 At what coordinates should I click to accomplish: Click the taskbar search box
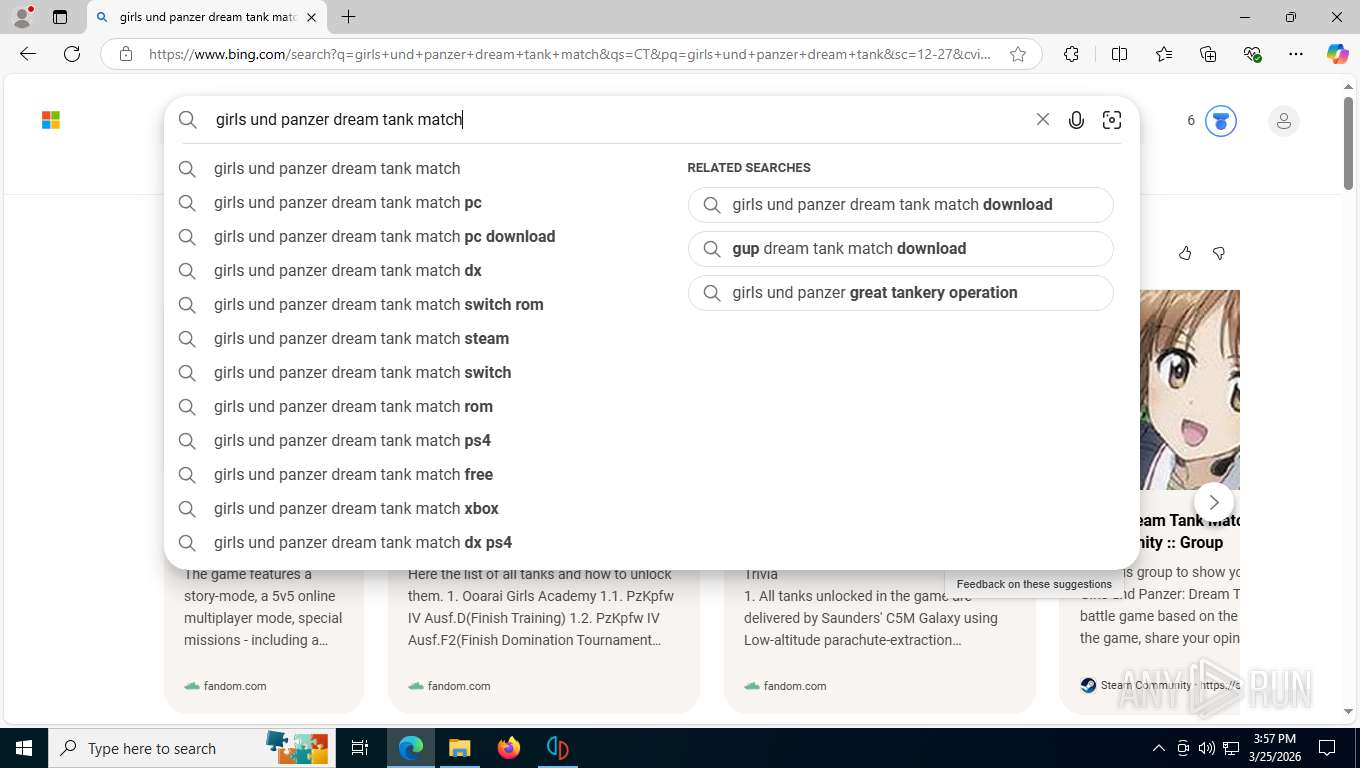tap(190, 748)
